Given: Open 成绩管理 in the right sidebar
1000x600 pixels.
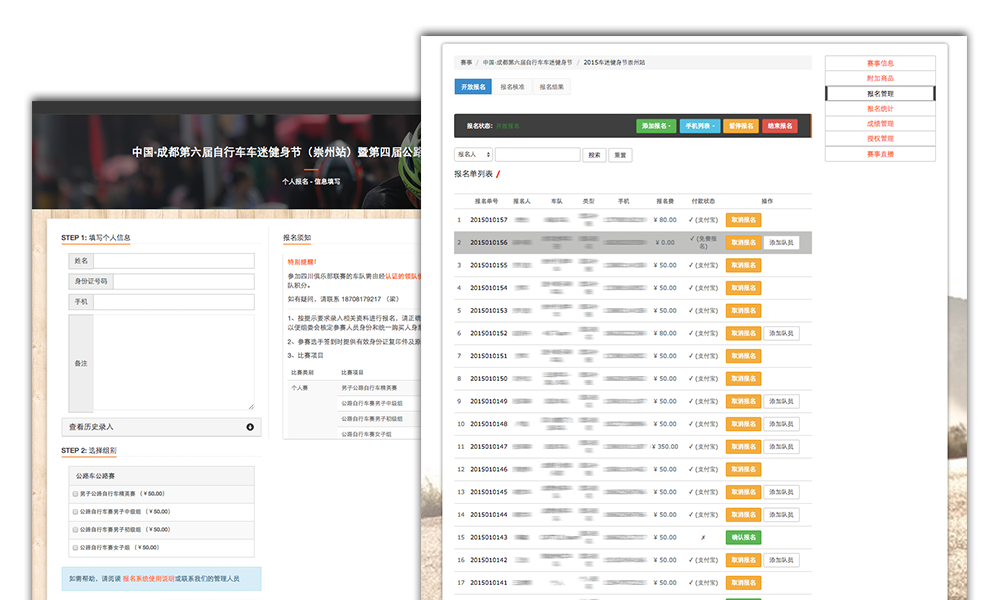Looking at the screenshot, I should pos(880,123).
